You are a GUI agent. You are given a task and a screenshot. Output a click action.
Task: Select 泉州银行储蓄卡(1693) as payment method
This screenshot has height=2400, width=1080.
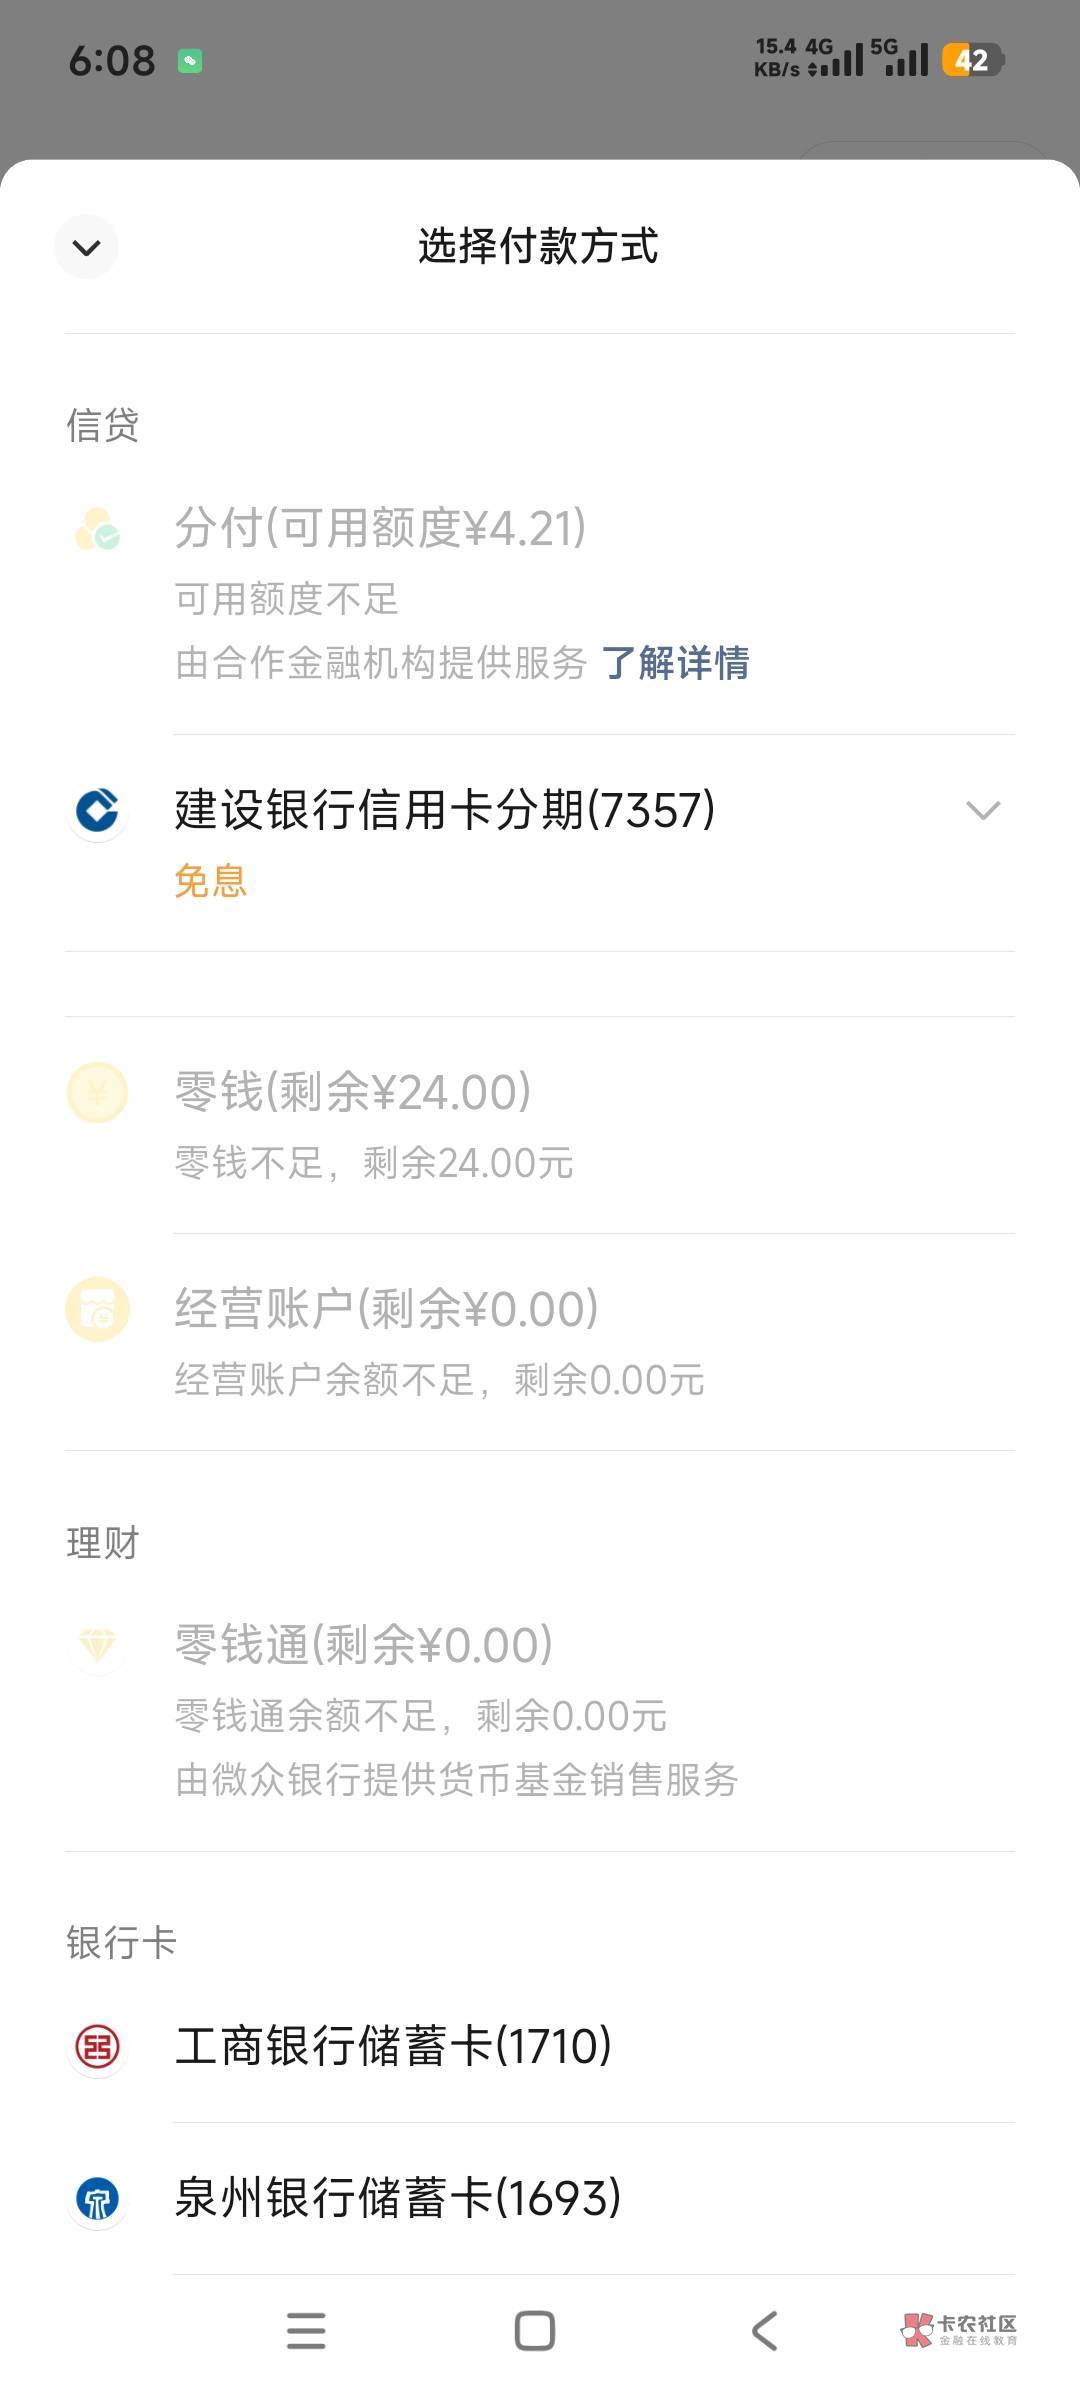tap(398, 2198)
